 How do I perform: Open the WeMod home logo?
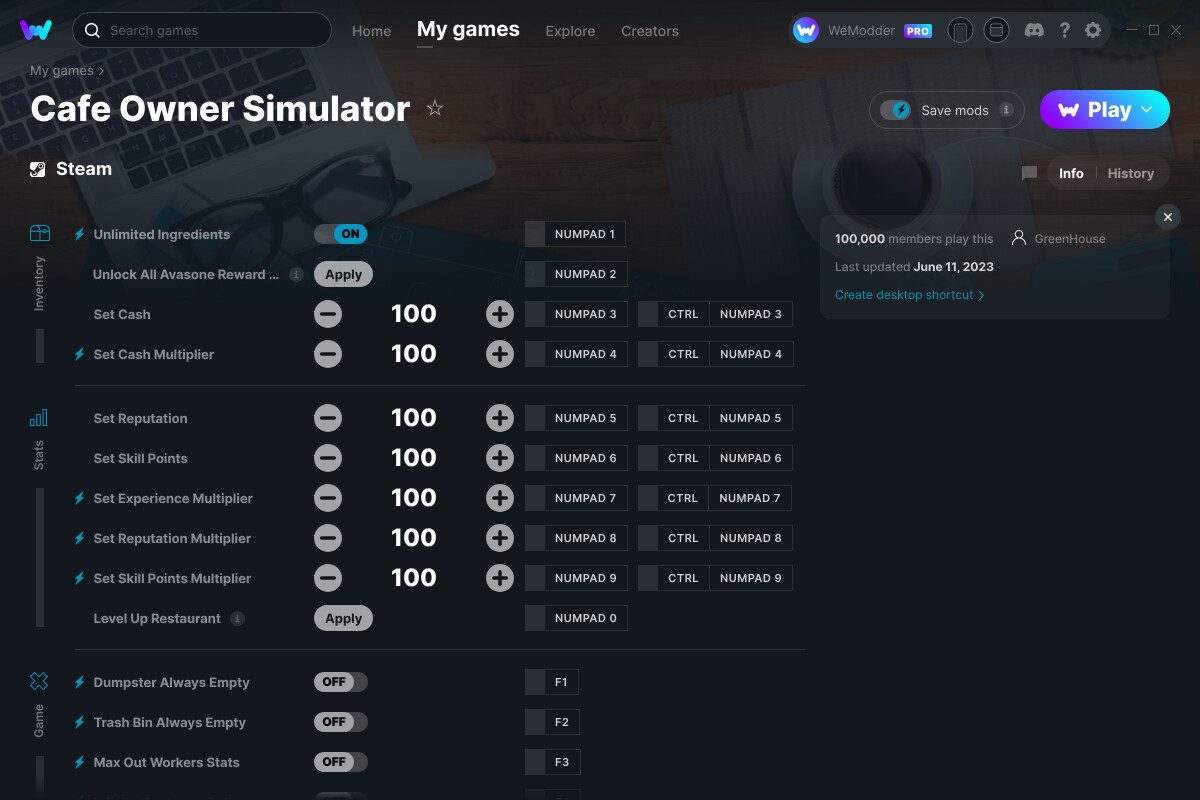click(x=36, y=30)
